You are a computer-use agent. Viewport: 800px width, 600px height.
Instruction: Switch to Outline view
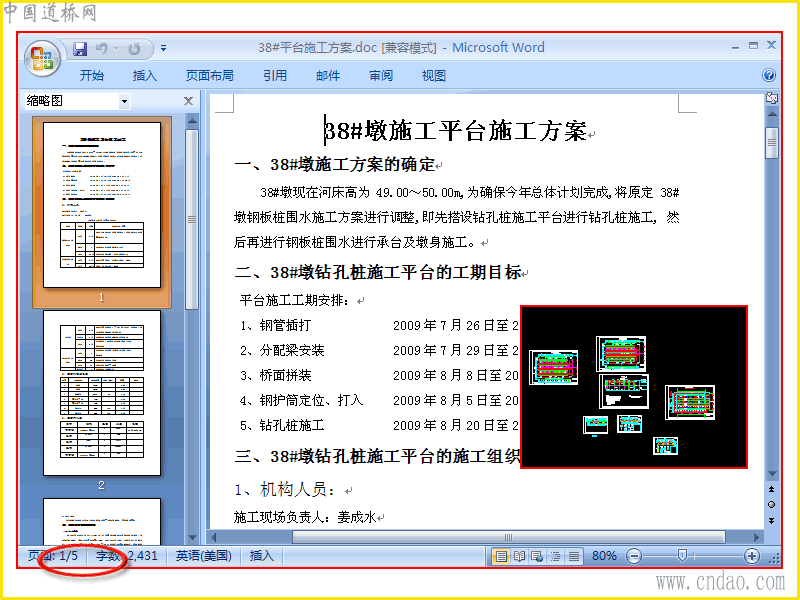pos(556,556)
